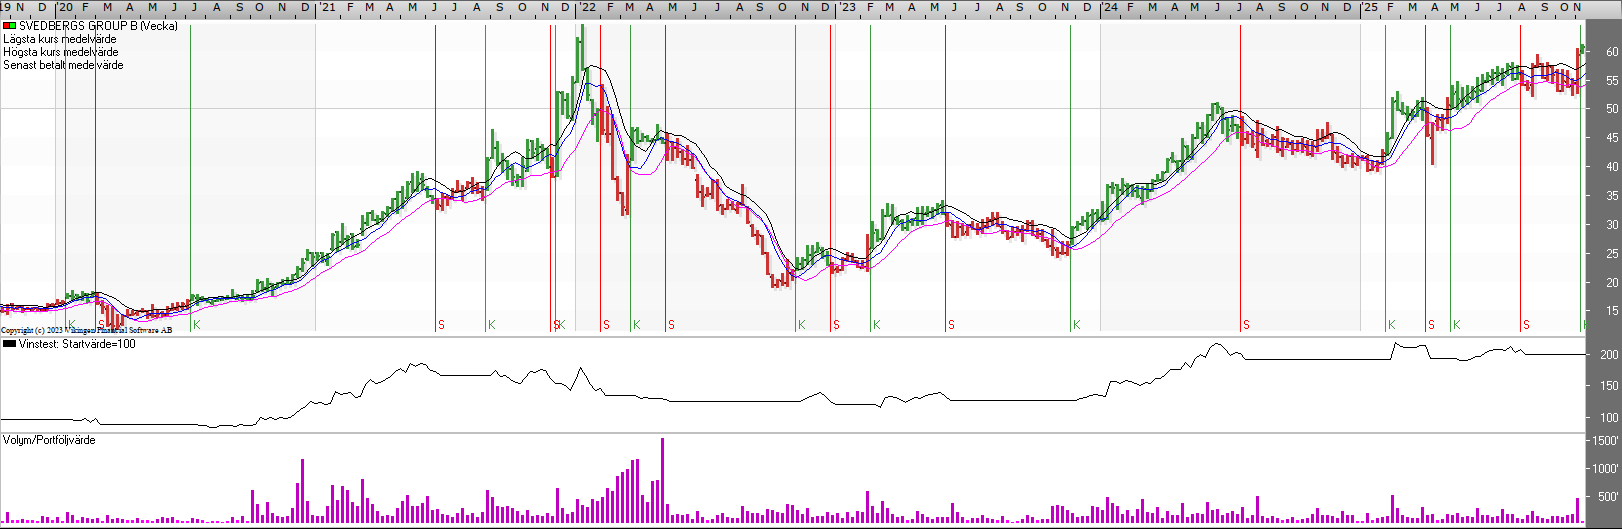Click the green K marker in early 2023
Screen dimensions: 1622x529
pyautogui.click(x=876, y=325)
